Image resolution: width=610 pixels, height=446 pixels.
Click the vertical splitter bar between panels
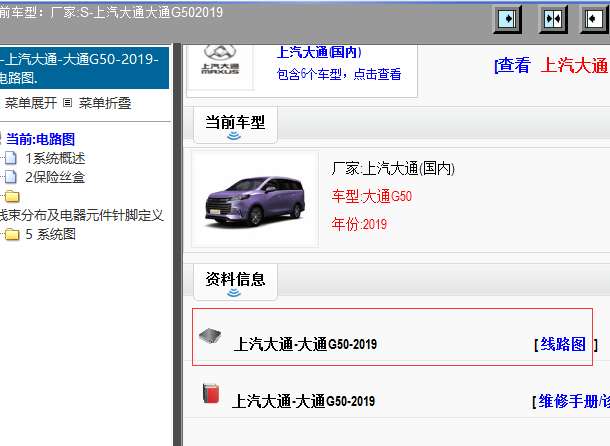point(177,244)
